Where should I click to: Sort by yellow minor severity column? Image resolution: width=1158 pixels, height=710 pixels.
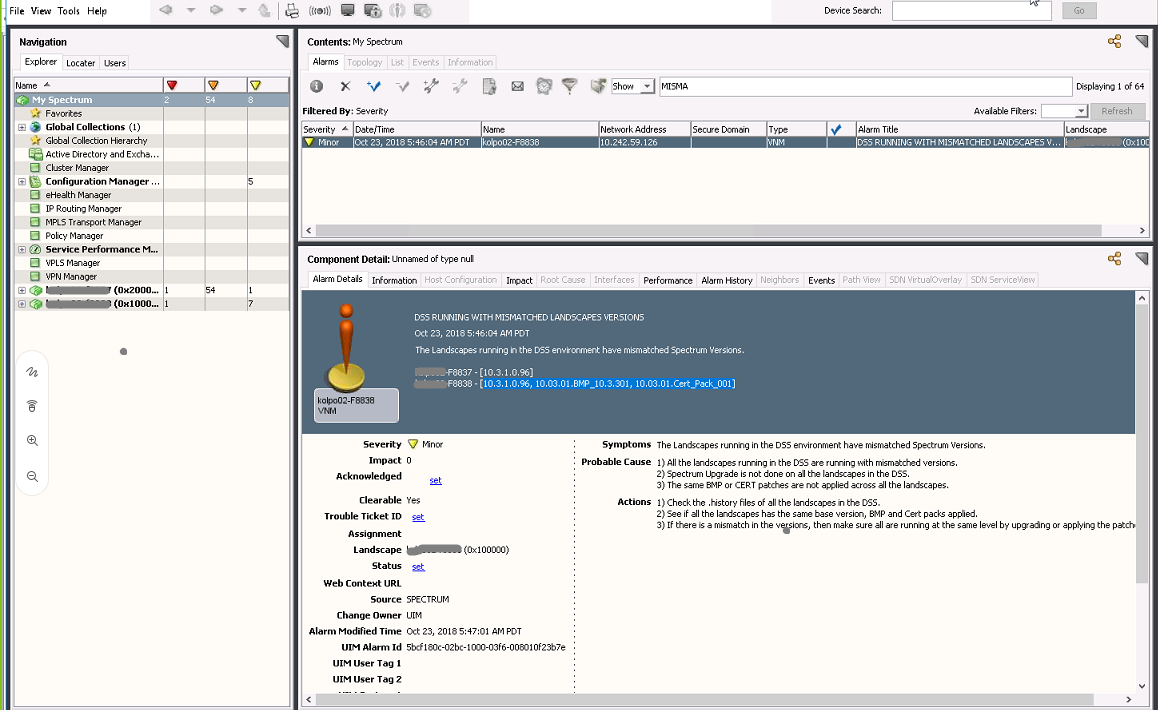[x=255, y=86]
